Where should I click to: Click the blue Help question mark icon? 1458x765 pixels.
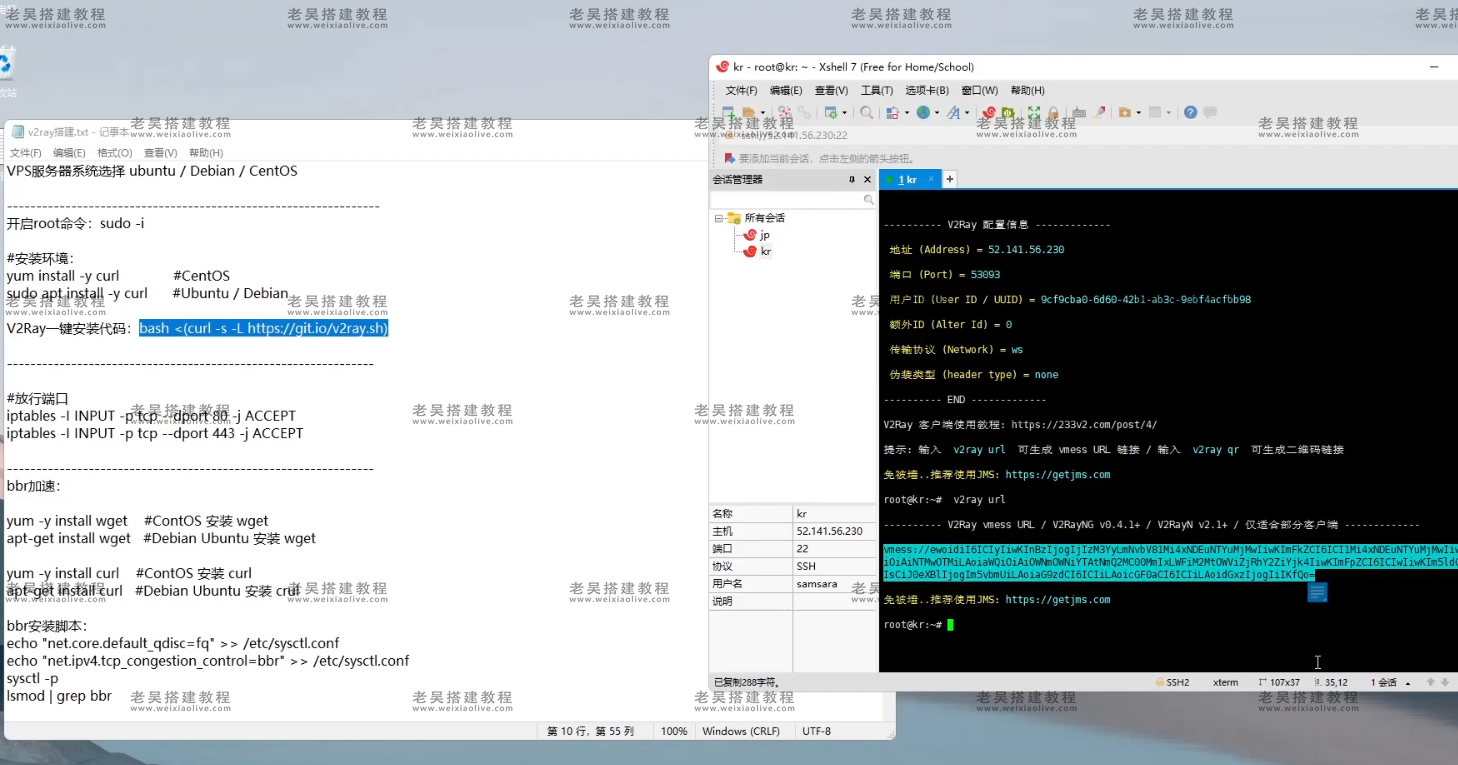click(1190, 112)
